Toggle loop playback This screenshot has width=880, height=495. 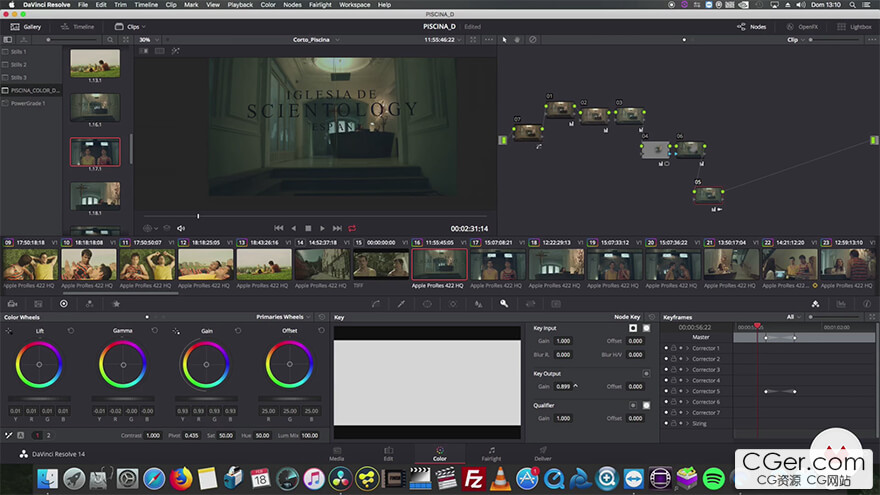(352, 228)
